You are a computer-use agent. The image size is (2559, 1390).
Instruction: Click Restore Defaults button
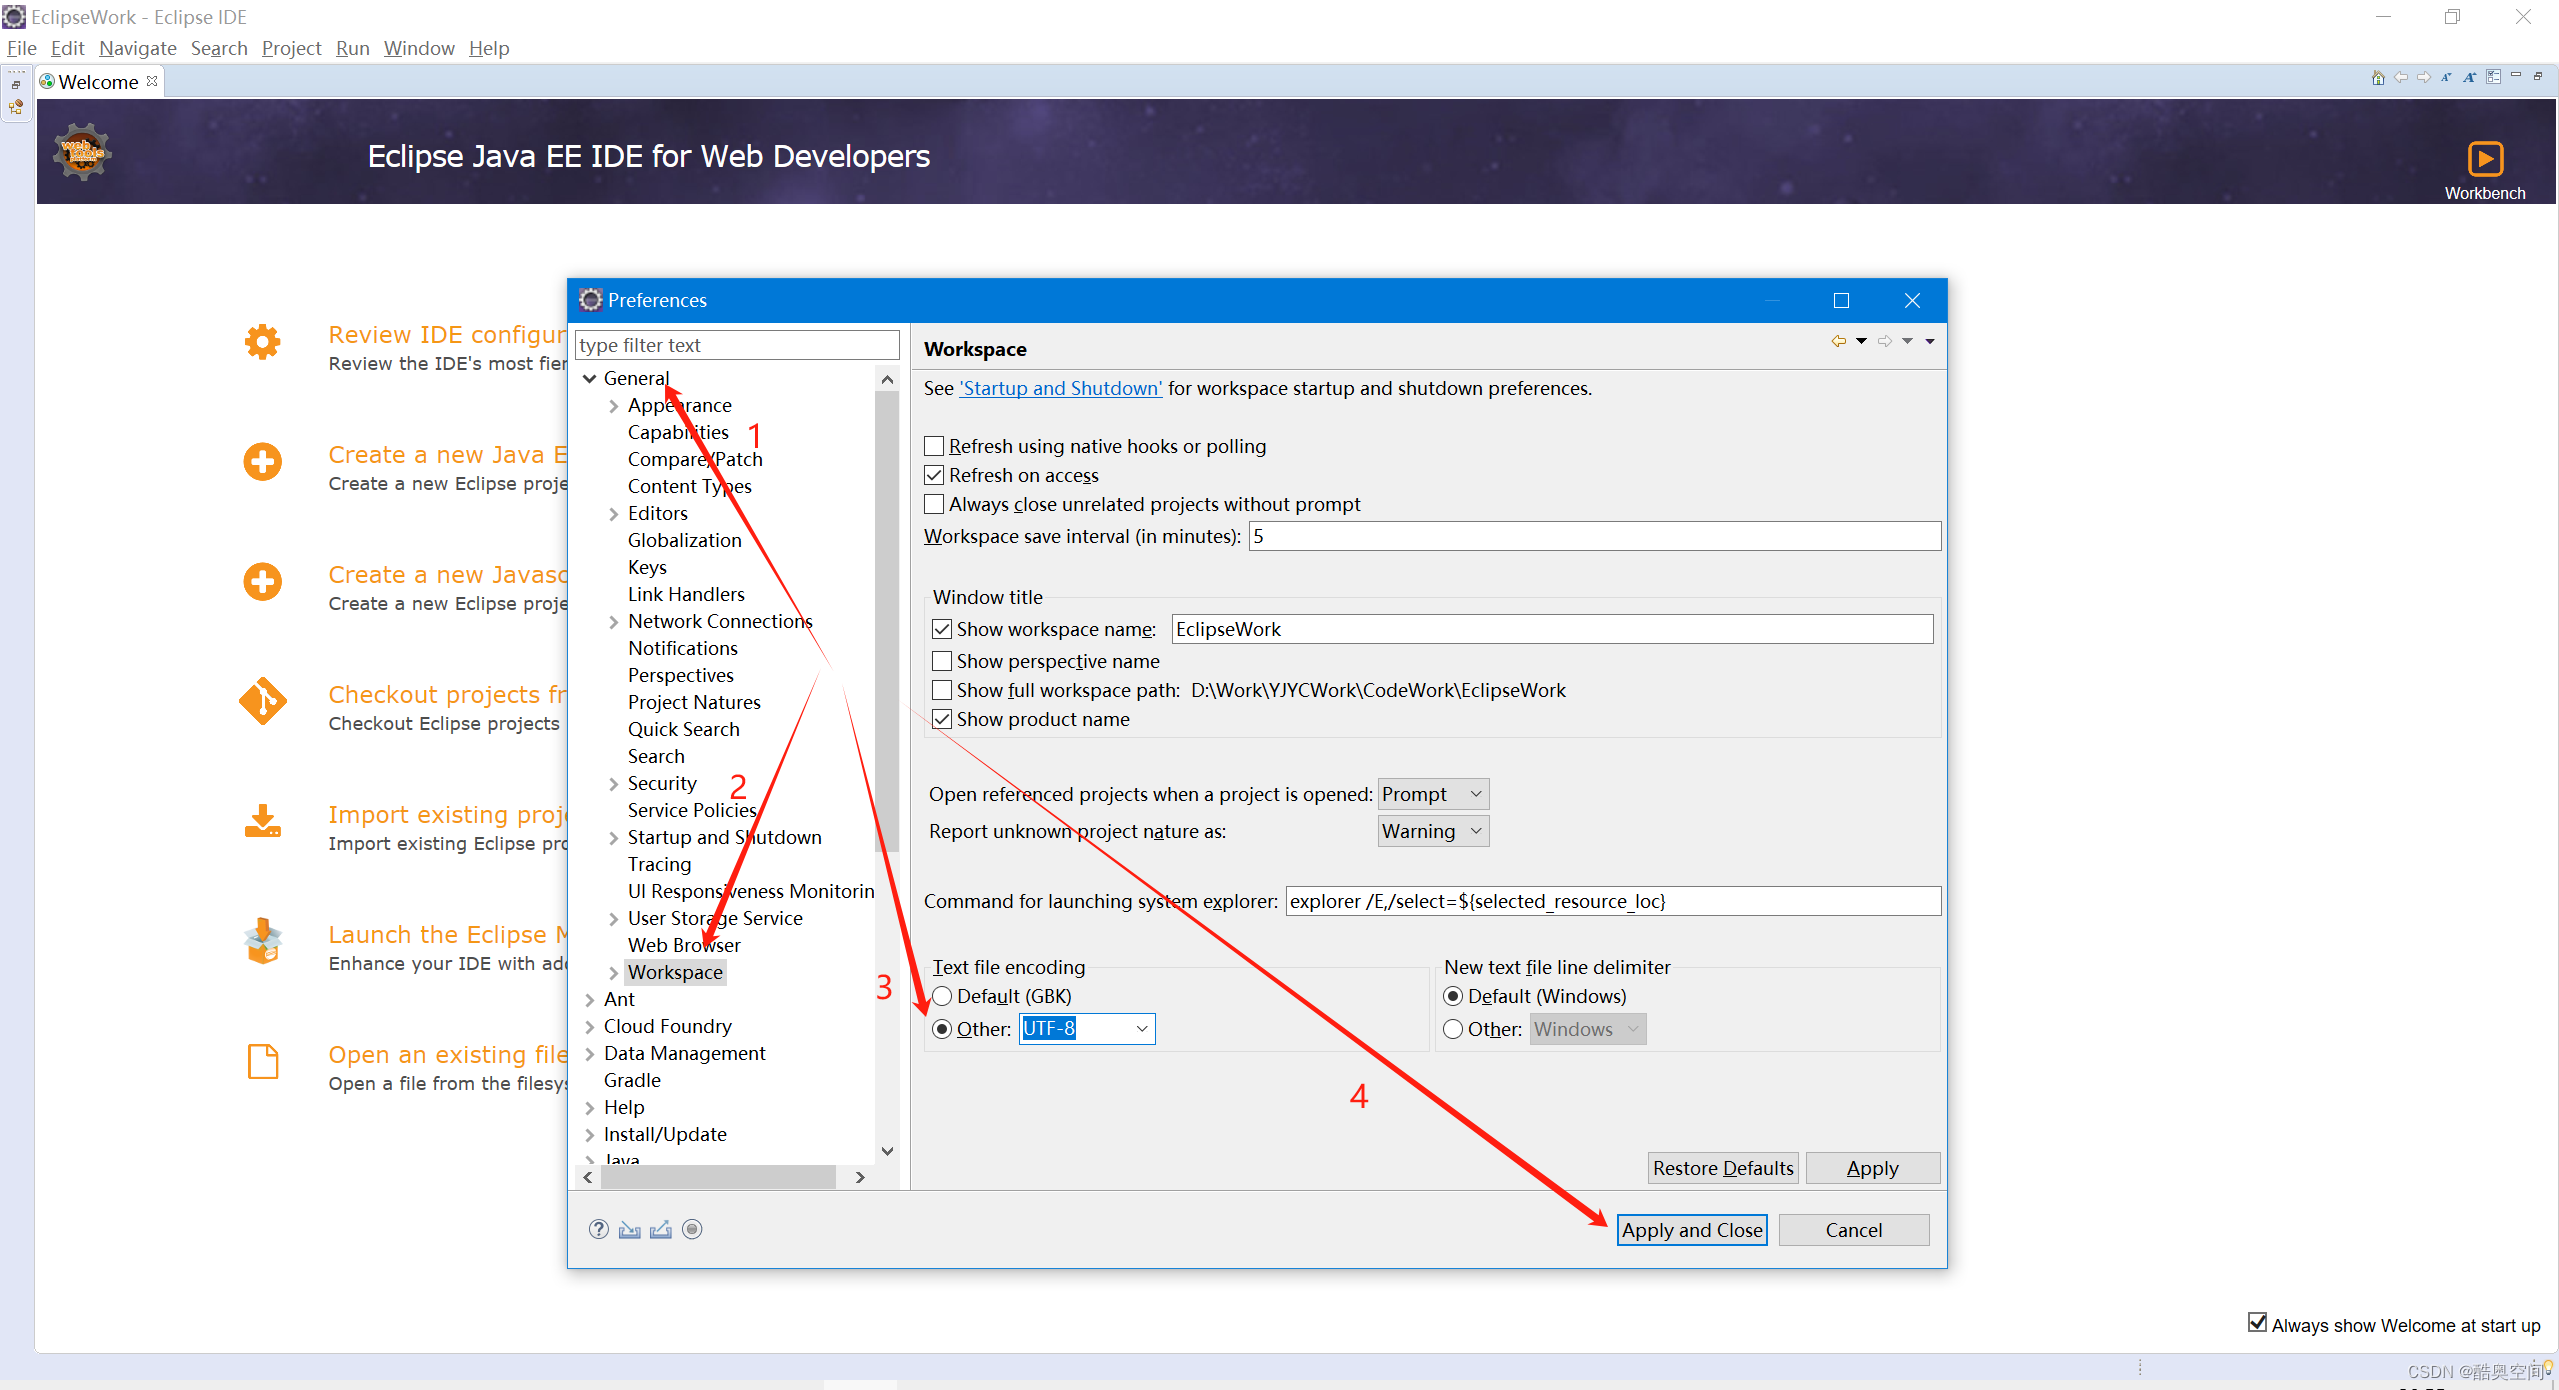coord(1722,1168)
